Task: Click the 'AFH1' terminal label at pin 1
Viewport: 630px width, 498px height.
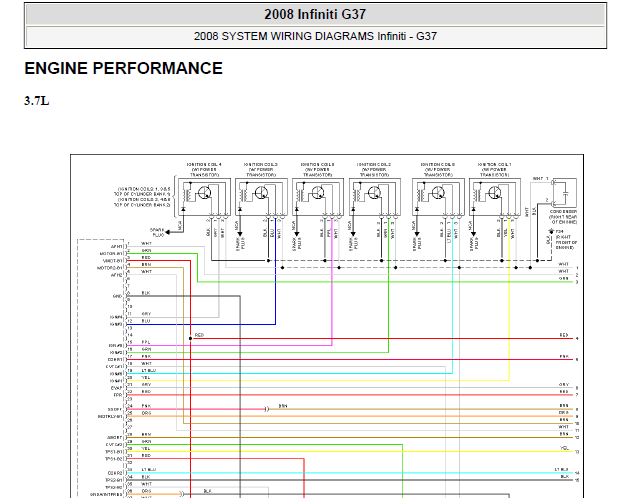Action: pos(117,247)
